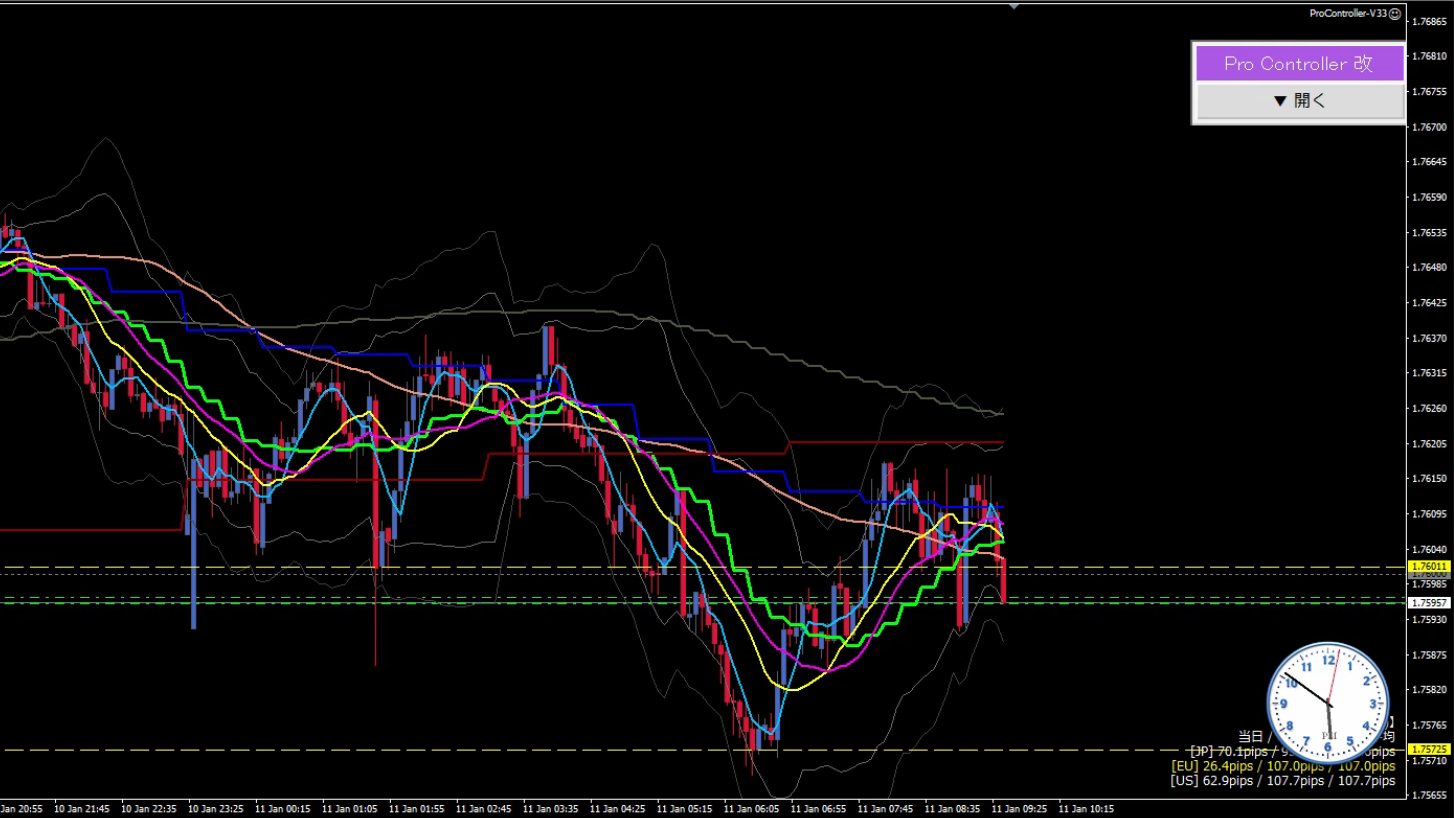
Task: Click the ProController-V33 expert advisor label
Action: pos(1348,13)
